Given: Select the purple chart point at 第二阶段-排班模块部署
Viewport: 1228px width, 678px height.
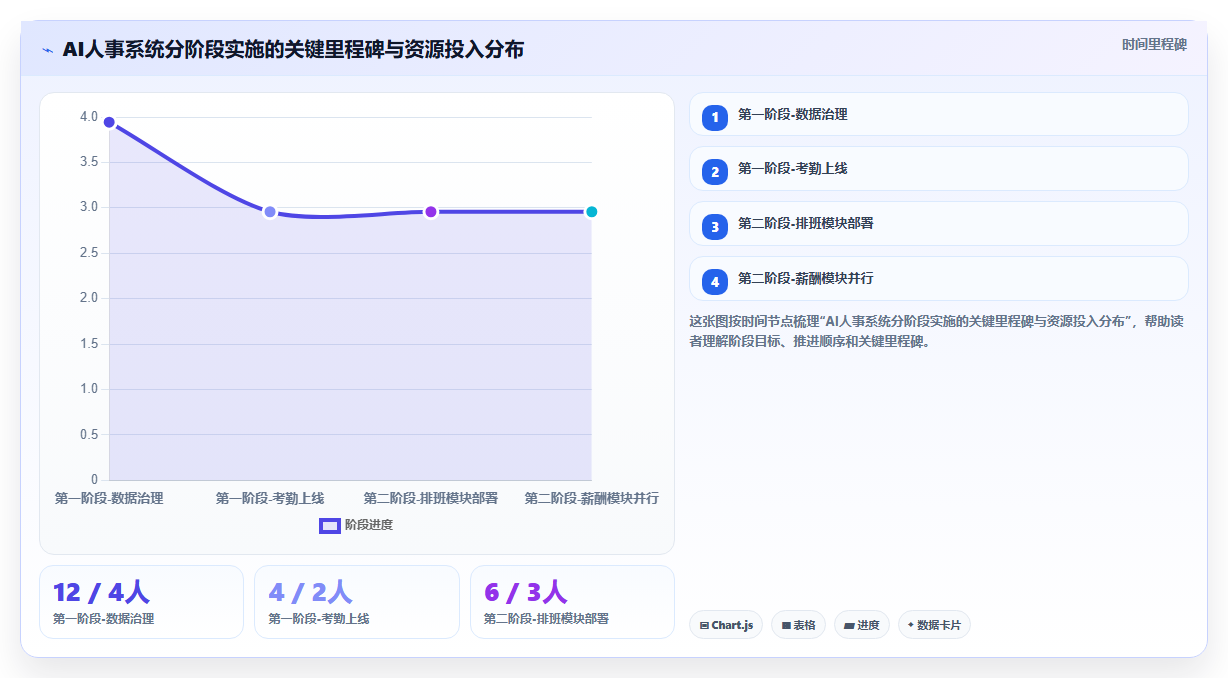Looking at the screenshot, I should pos(431,212).
